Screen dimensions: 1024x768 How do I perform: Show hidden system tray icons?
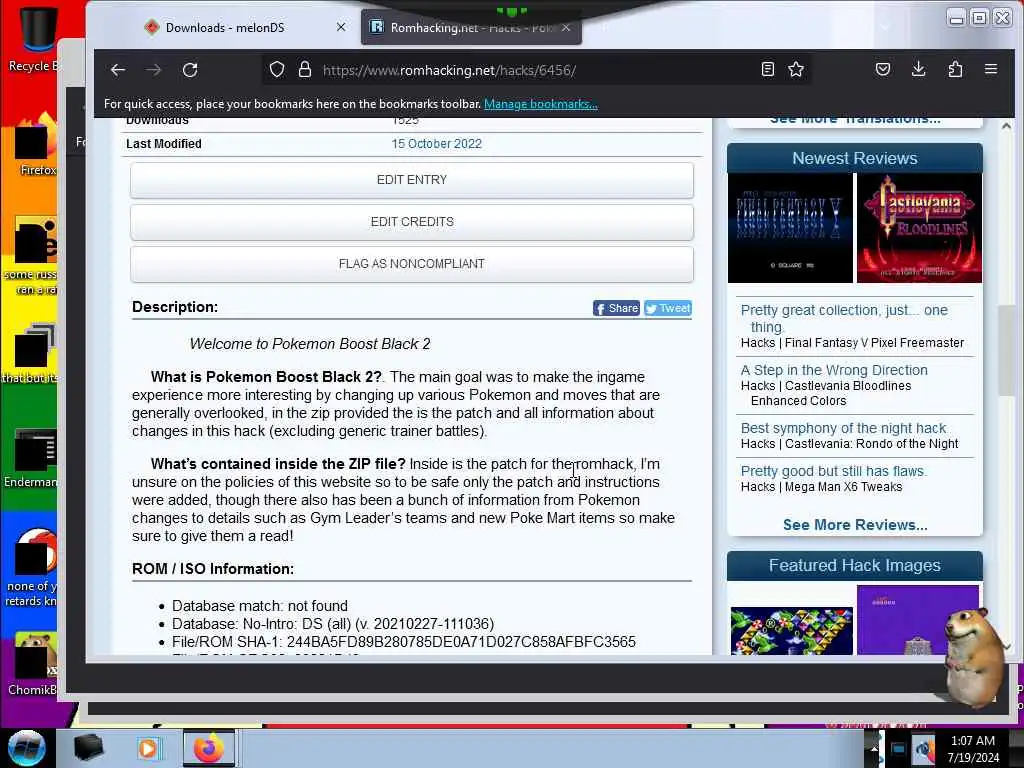point(874,748)
